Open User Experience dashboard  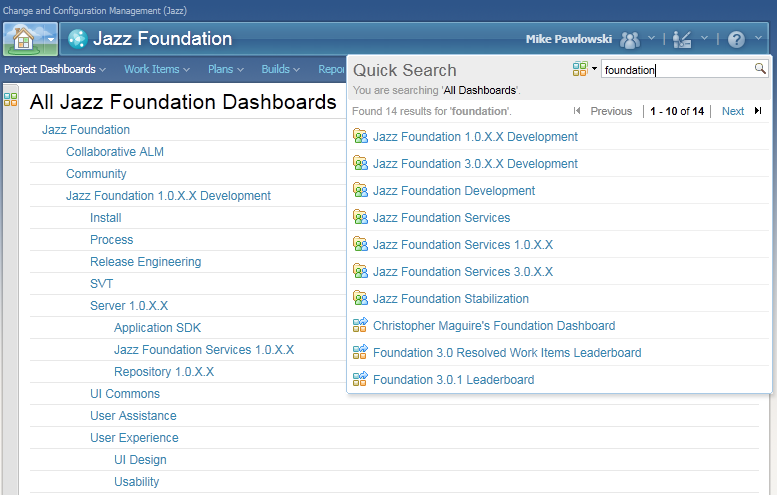click(134, 438)
